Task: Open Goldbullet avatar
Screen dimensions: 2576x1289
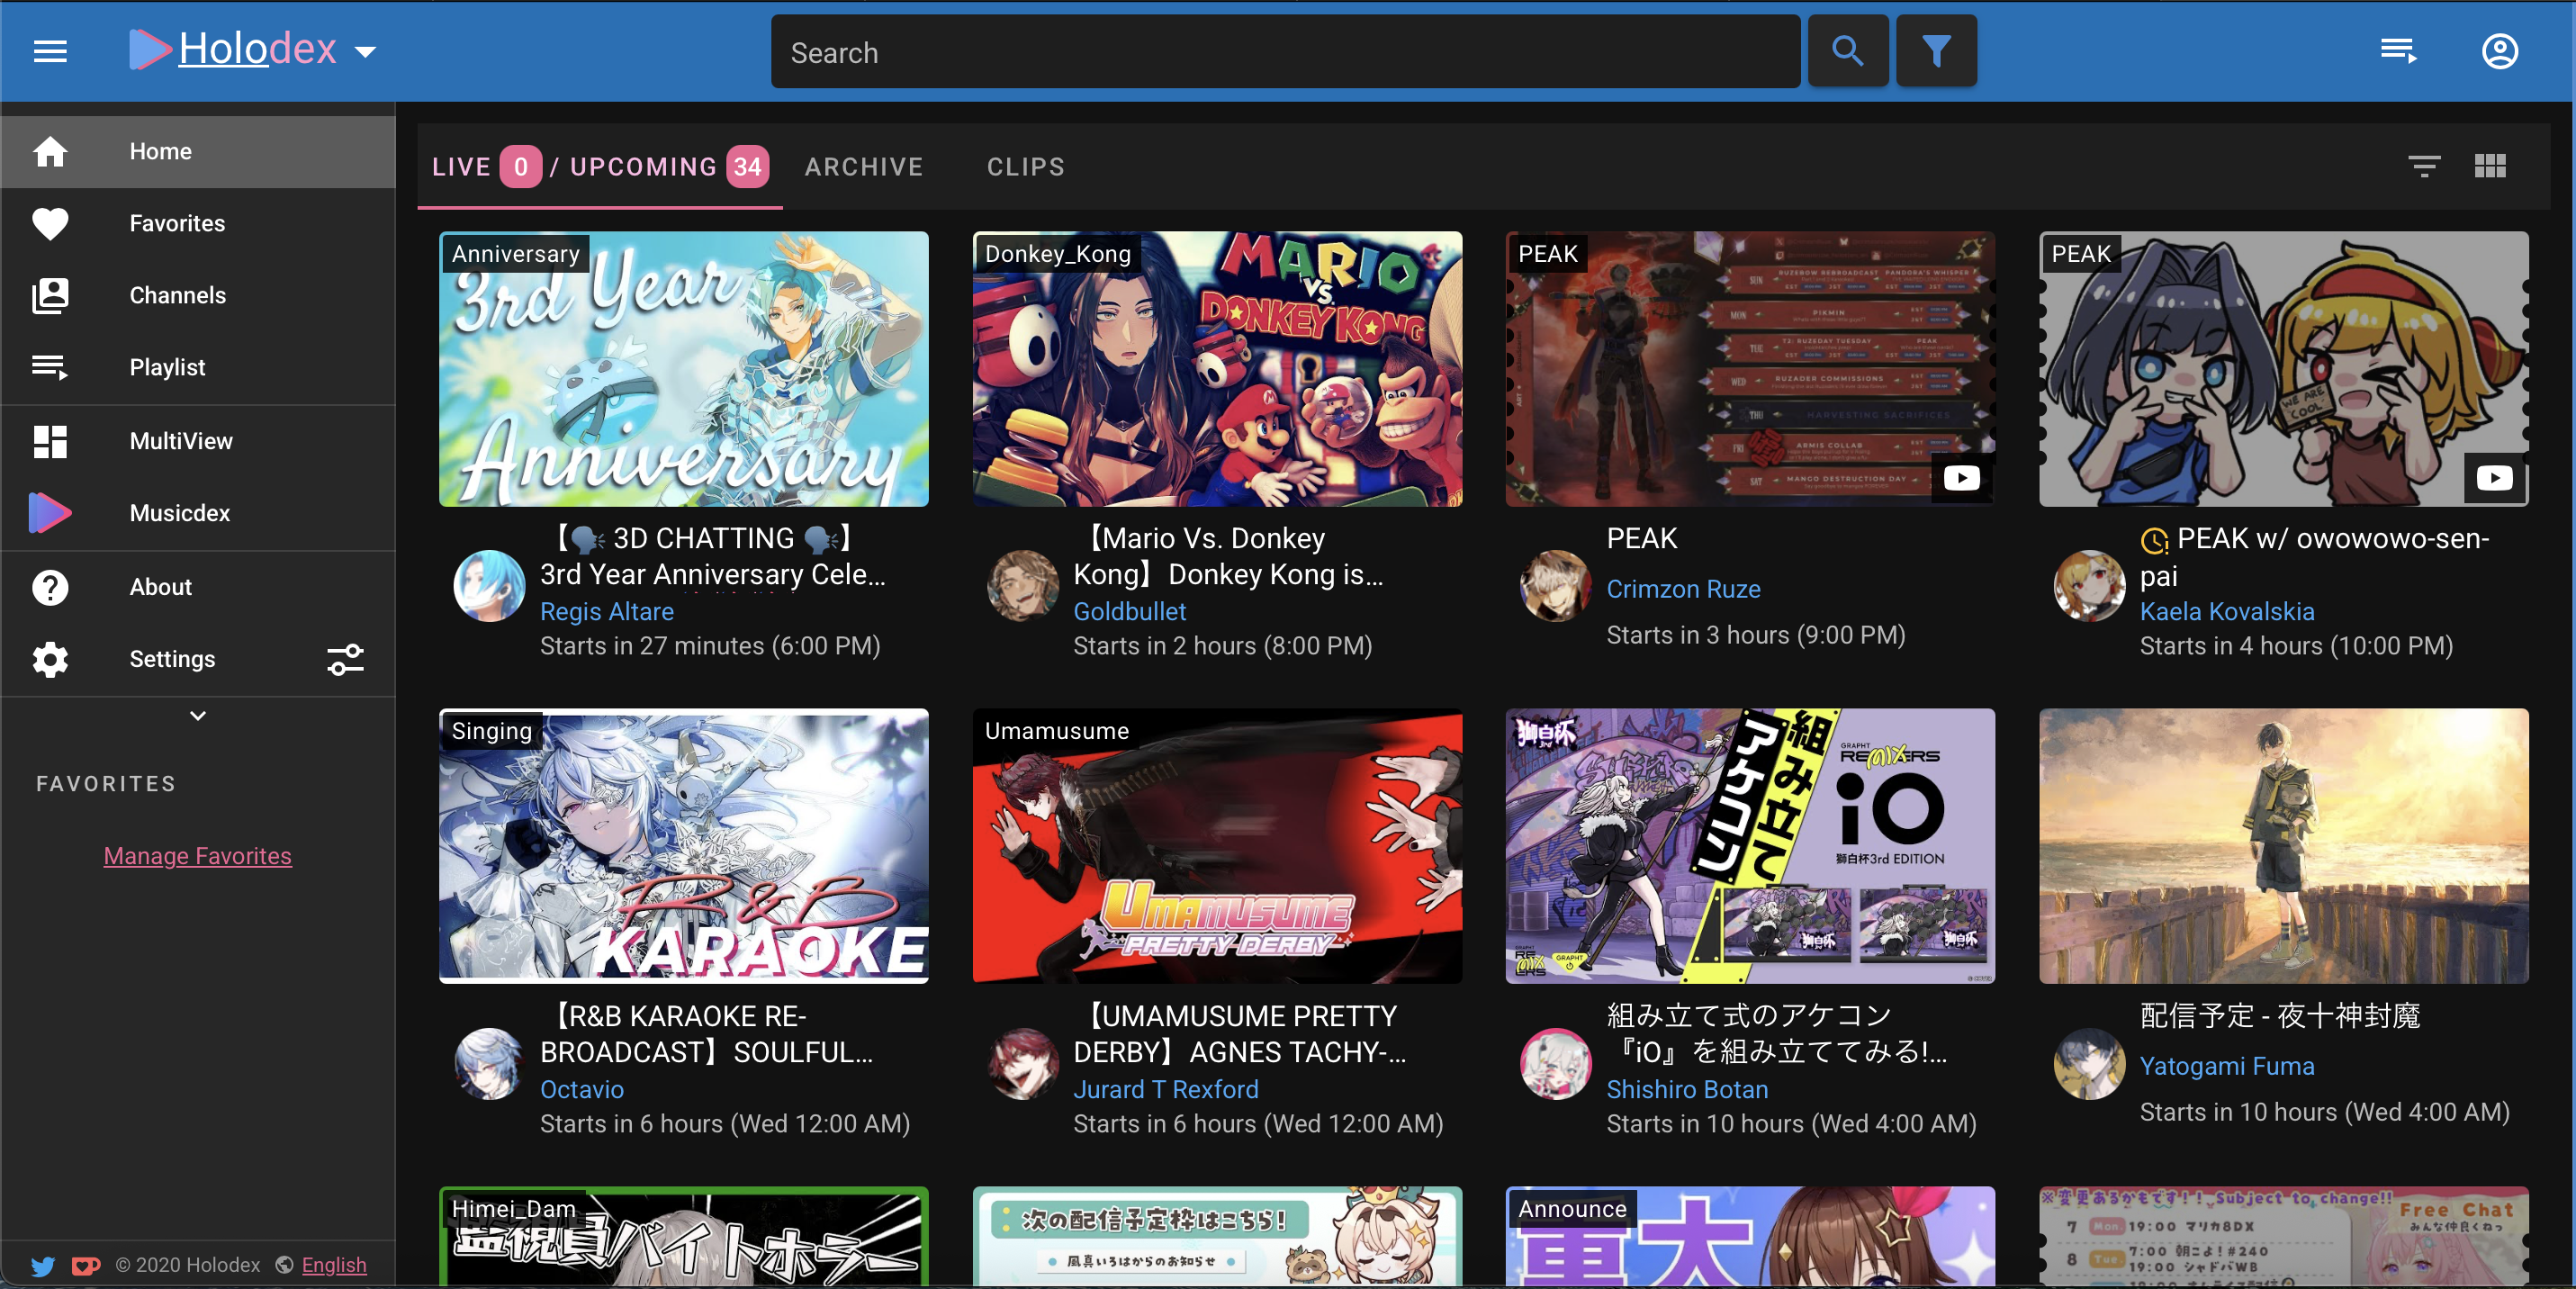Action: pos(1023,586)
